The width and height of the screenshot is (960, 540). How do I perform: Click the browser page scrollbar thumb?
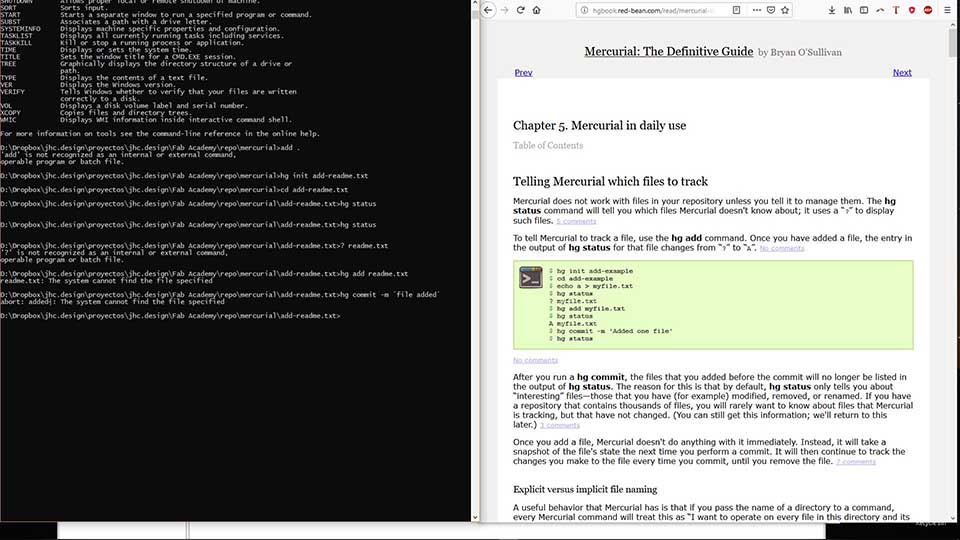(x=953, y=43)
